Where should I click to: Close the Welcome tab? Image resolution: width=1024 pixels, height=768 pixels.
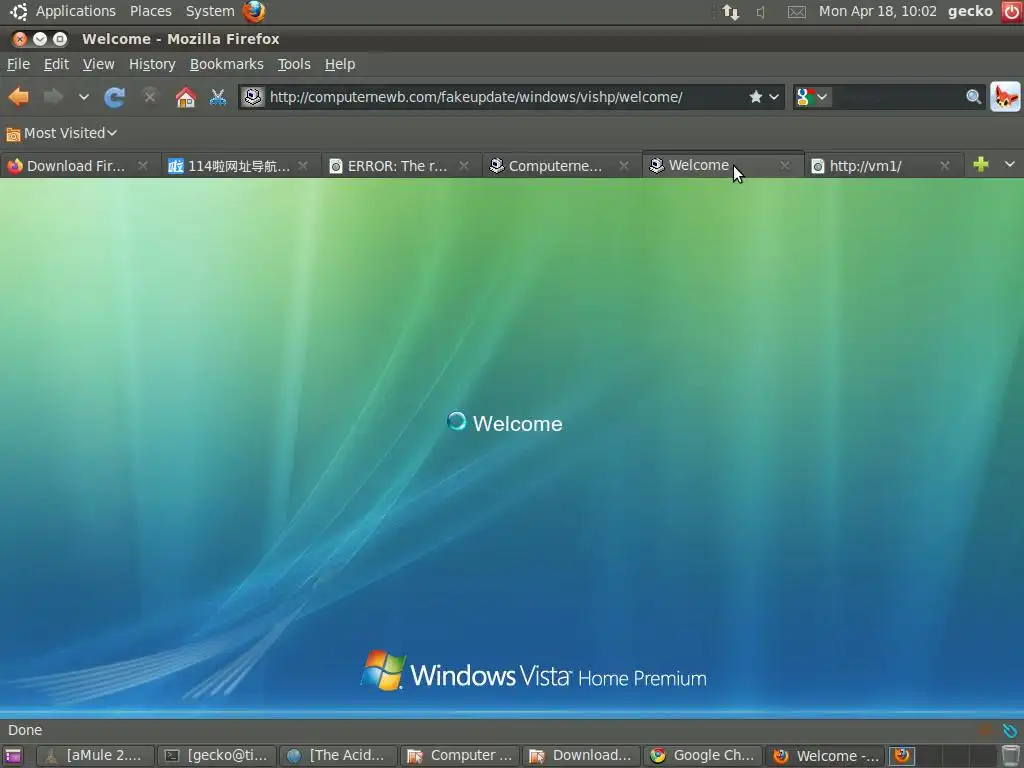(785, 166)
